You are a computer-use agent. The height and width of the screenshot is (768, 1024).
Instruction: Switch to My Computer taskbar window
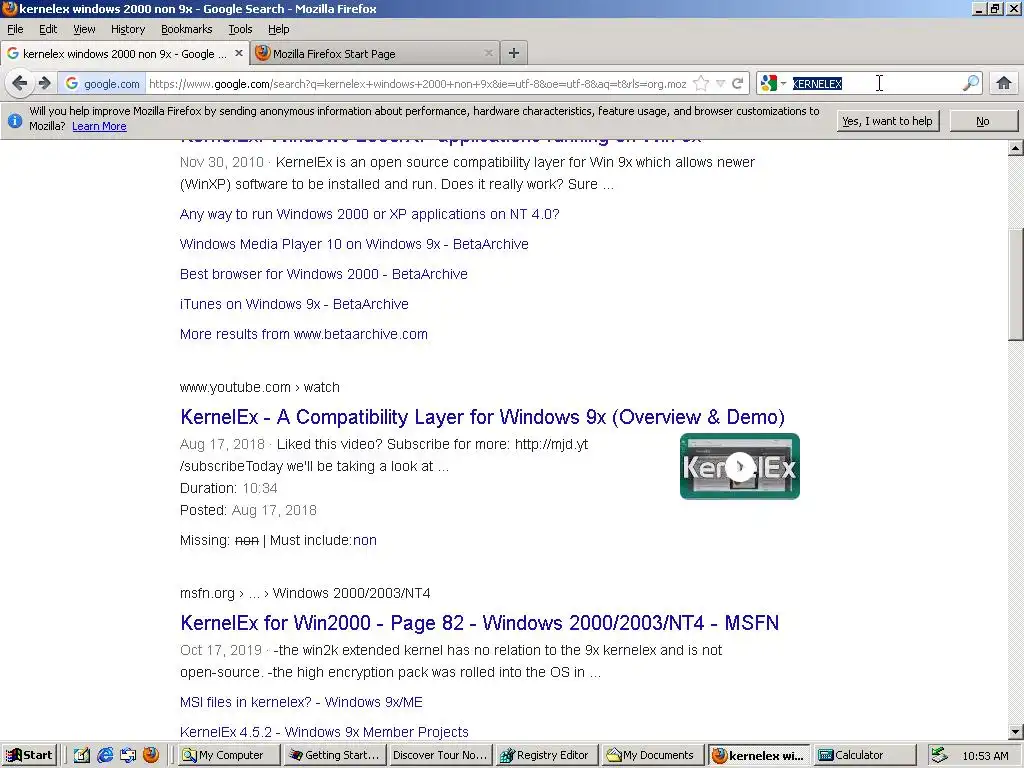point(230,755)
